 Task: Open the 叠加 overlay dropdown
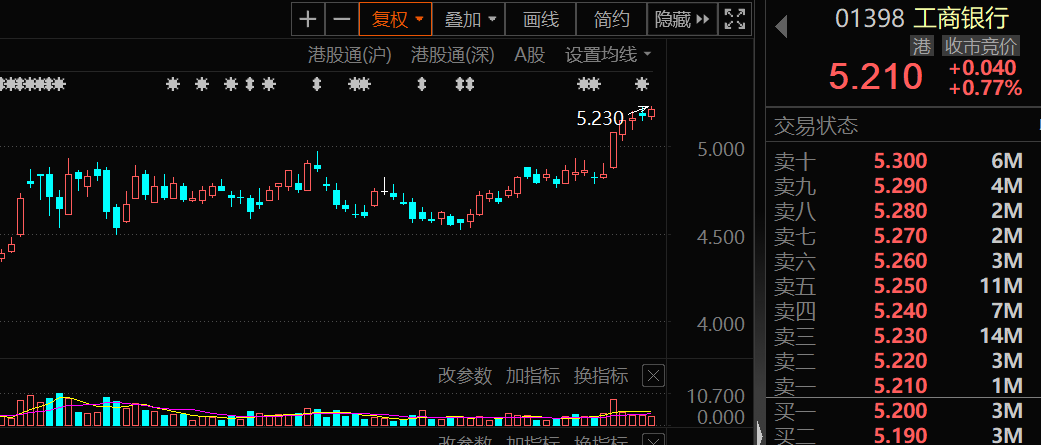tap(469, 18)
